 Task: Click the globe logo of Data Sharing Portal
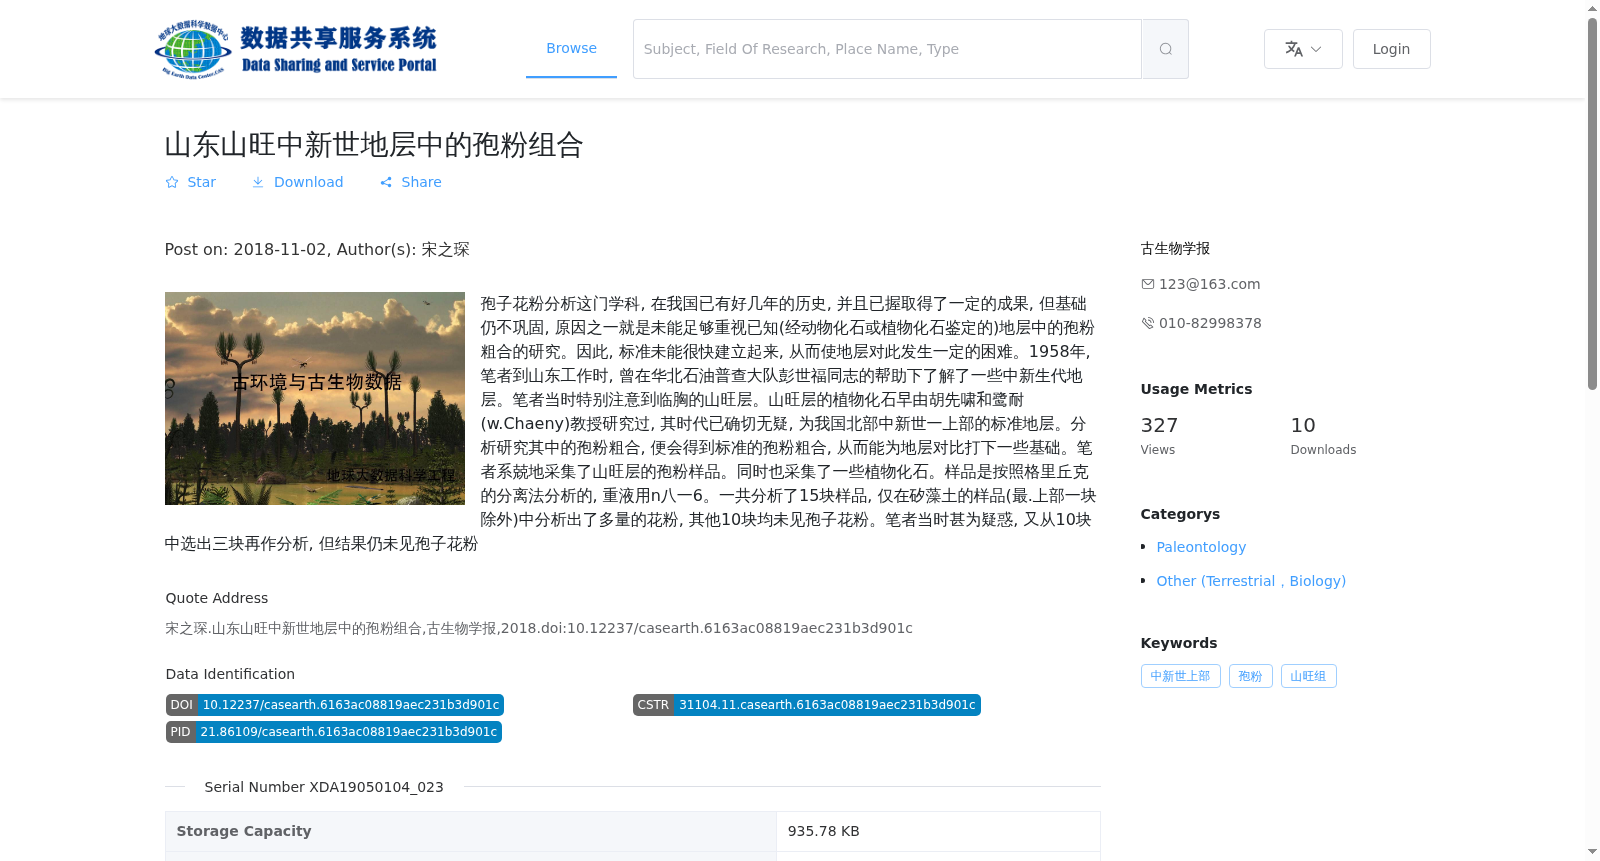tap(194, 49)
